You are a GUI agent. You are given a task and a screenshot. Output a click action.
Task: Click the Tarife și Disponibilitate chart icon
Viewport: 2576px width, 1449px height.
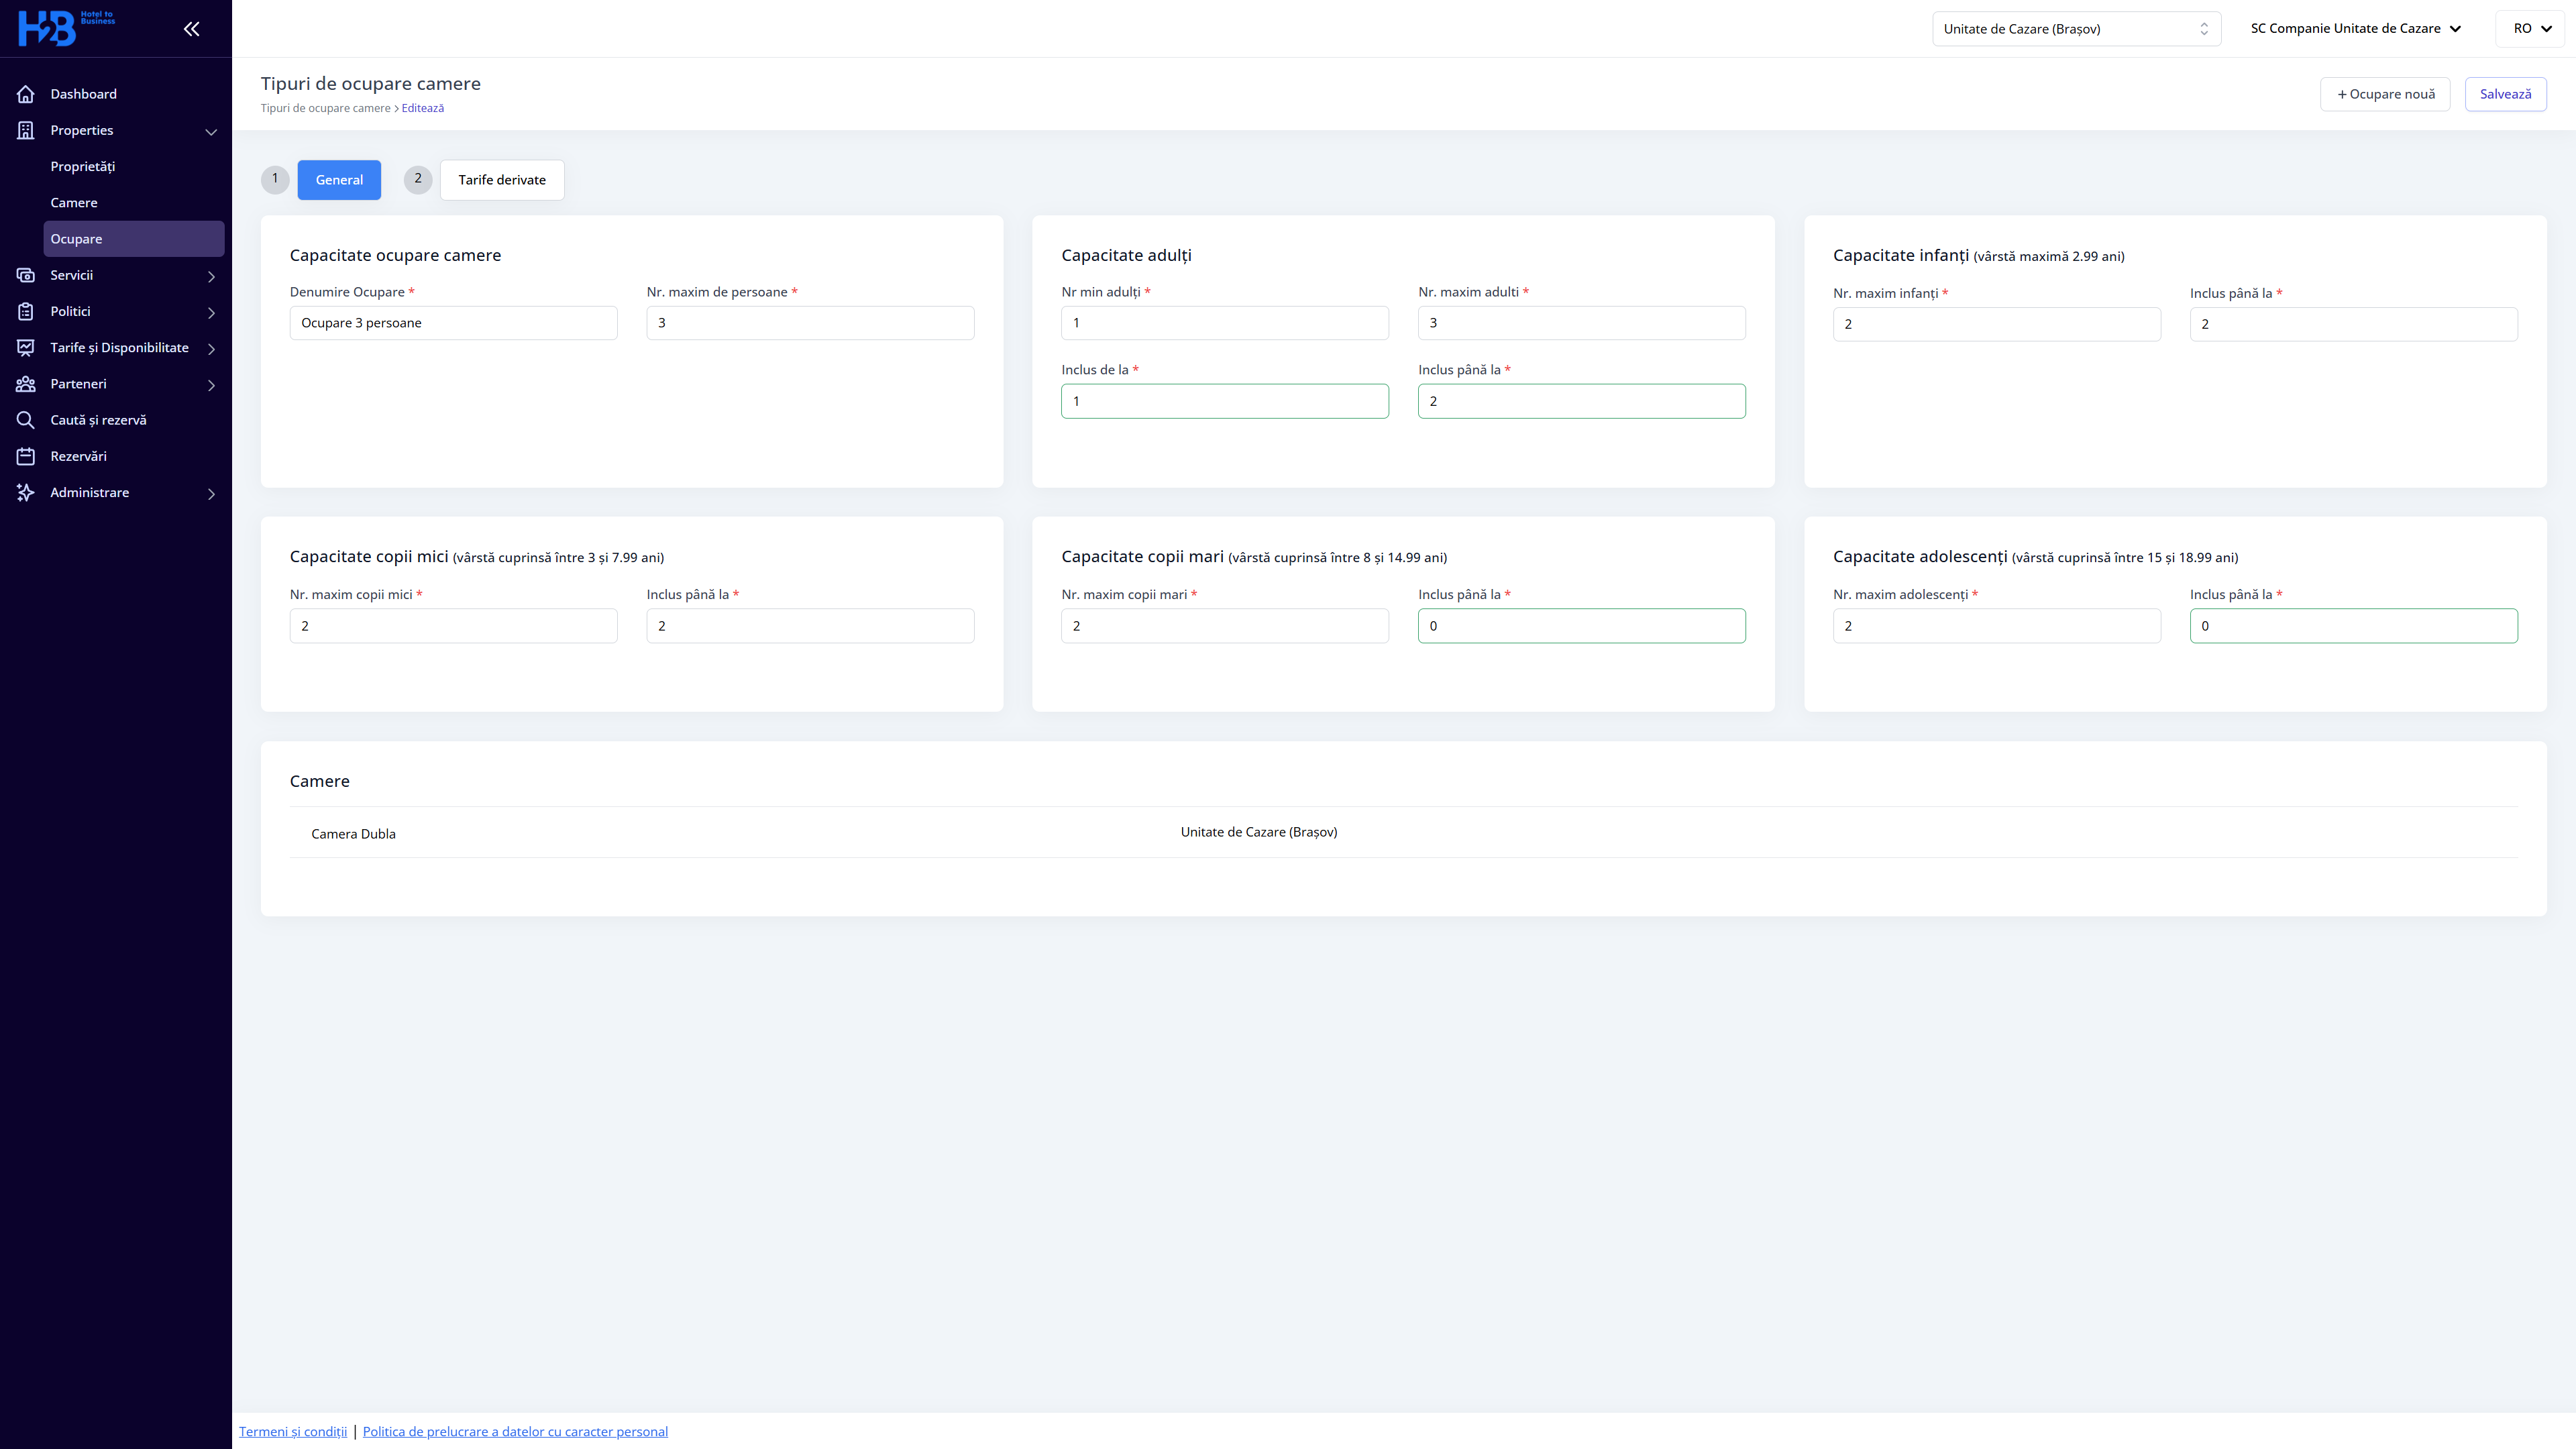26,347
